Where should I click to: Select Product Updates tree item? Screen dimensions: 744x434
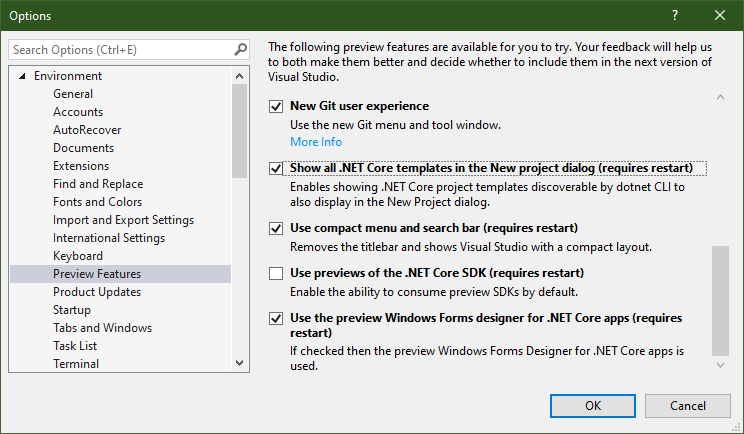tap(97, 292)
